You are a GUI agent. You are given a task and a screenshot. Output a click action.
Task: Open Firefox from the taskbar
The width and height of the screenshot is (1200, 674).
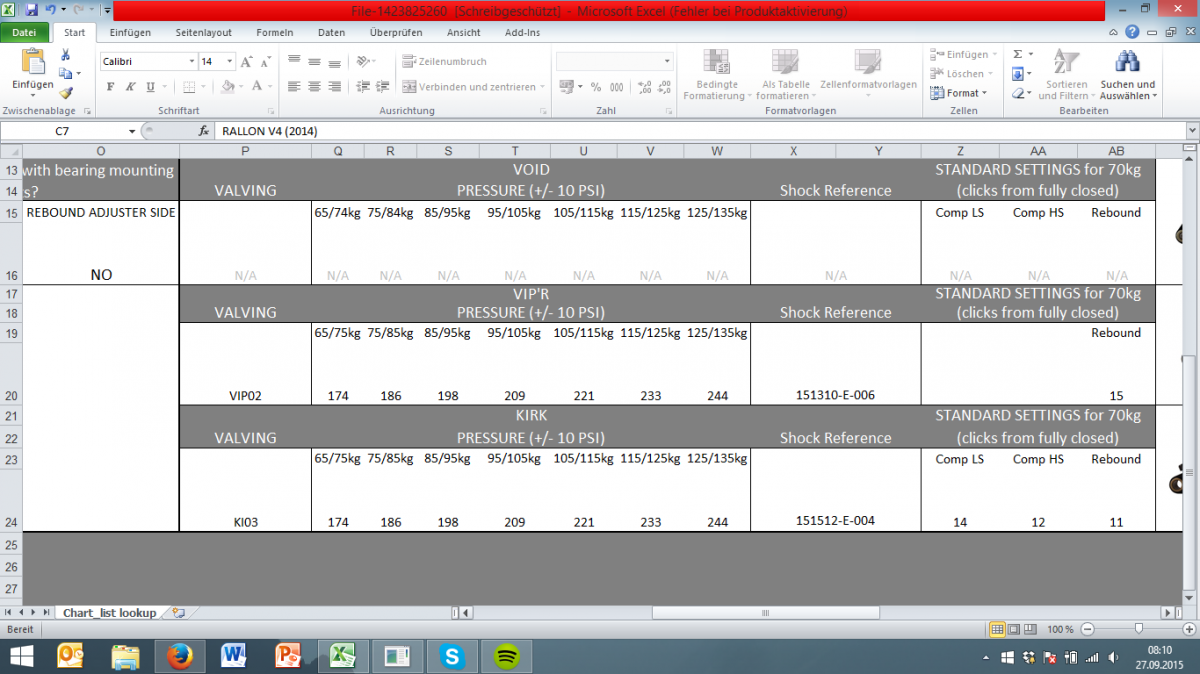pyautogui.click(x=180, y=656)
